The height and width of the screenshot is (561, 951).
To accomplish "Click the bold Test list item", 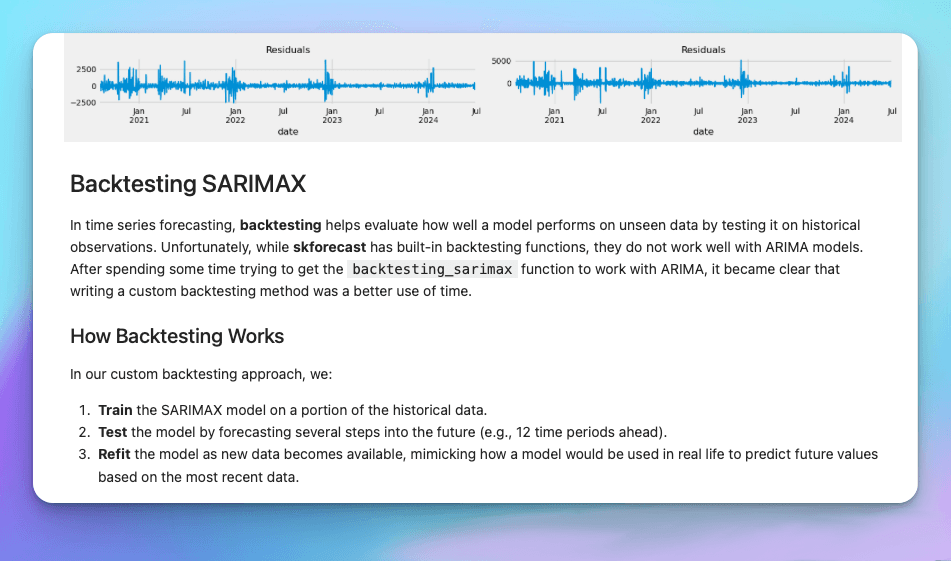I will 112,432.
